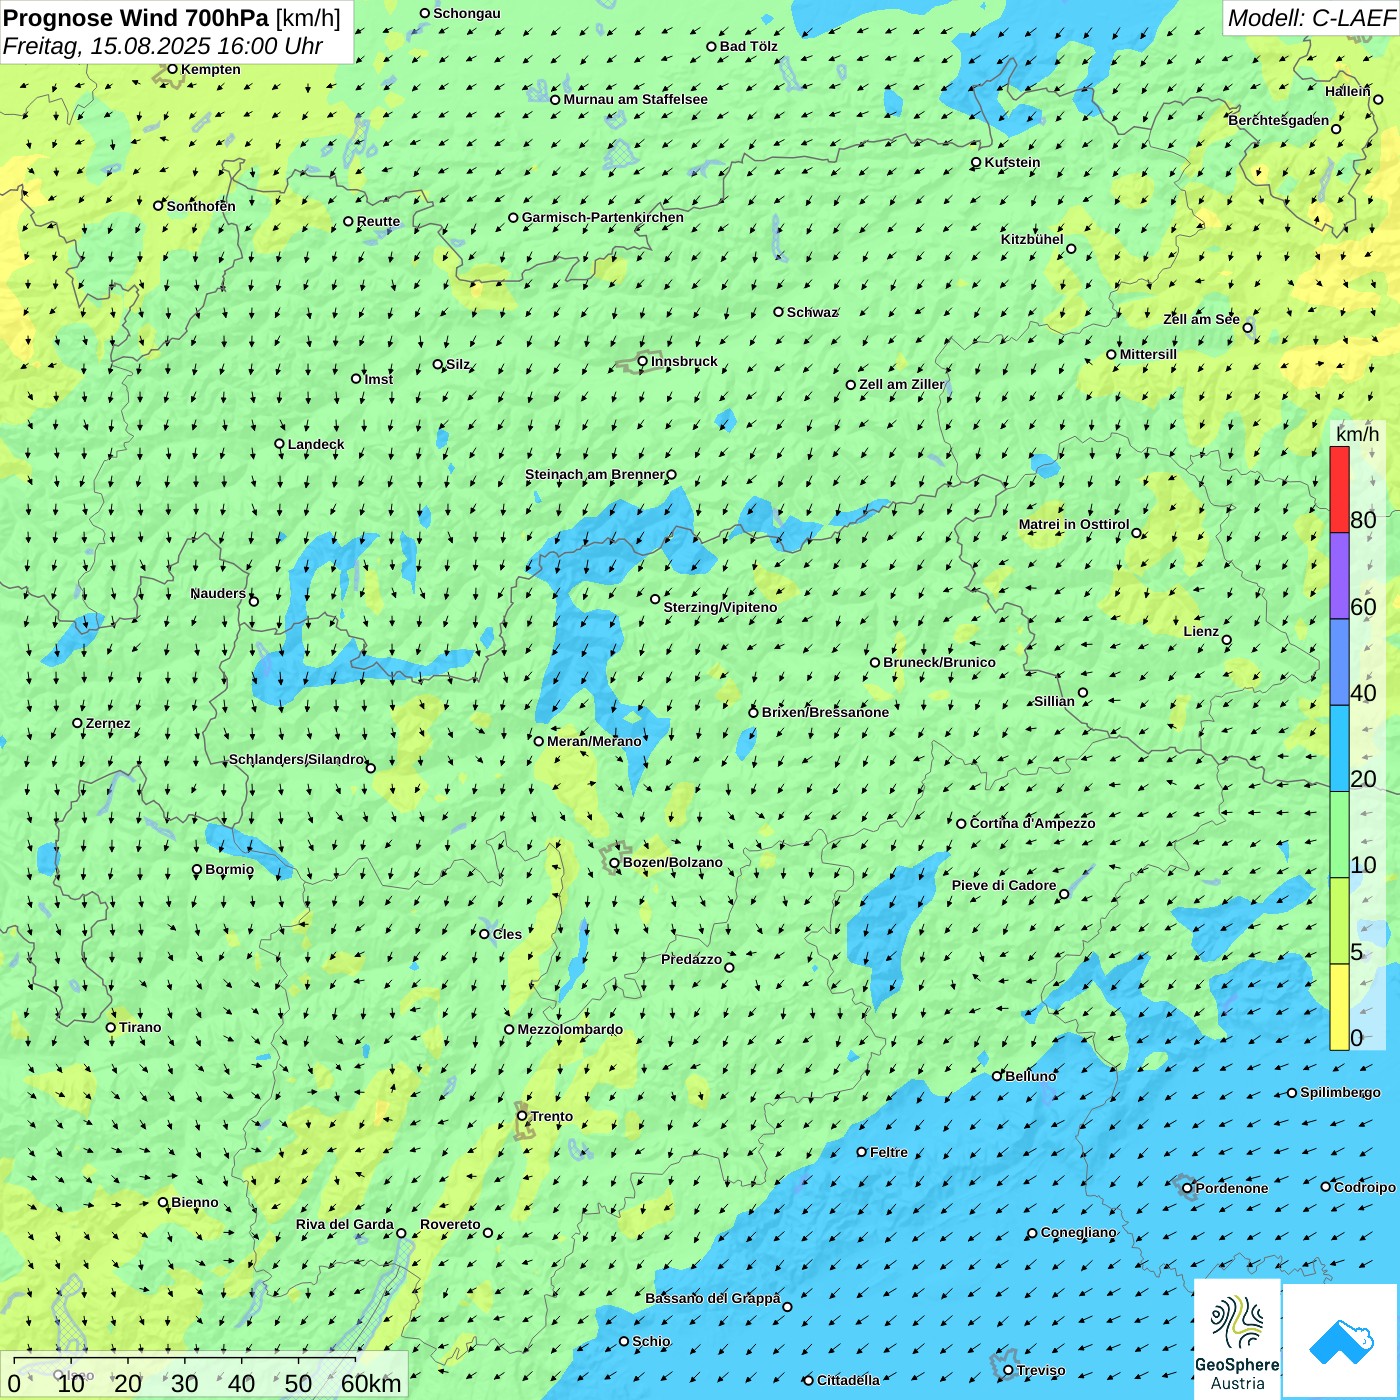Click the Zell am See label

(1201, 319)
